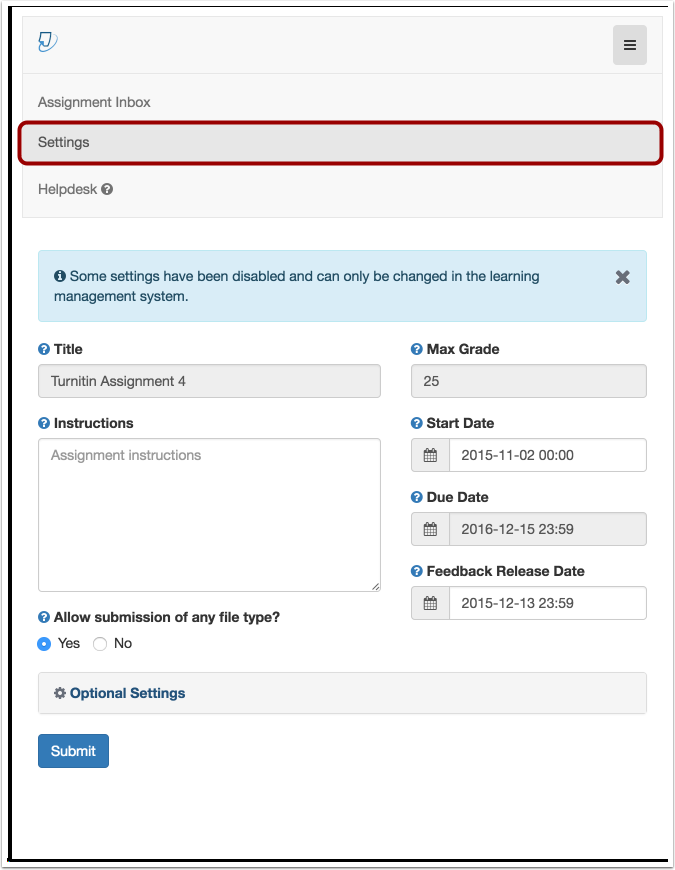Click into the Assignment instructions text area

click(x=209, y=515)
